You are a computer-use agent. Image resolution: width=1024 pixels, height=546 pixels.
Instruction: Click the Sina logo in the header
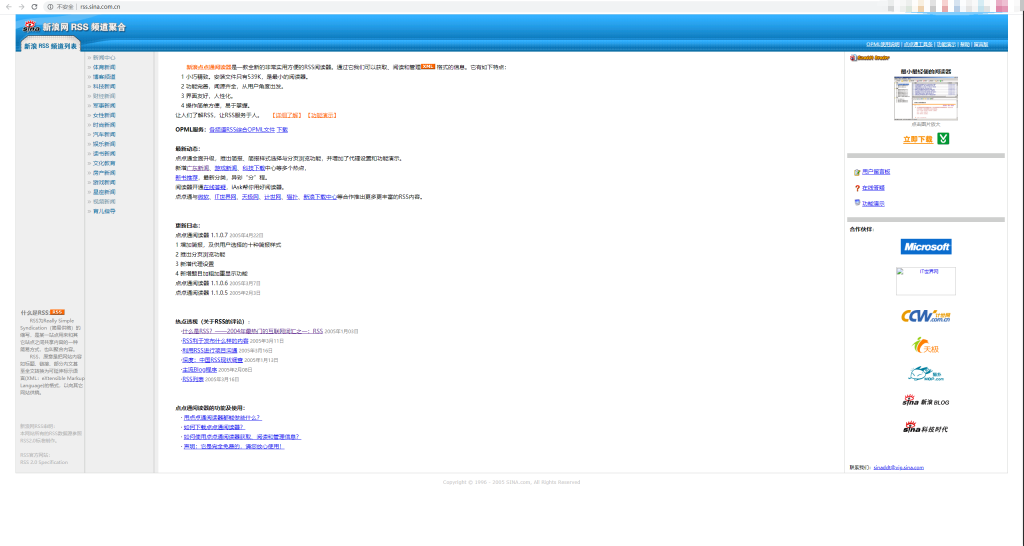(x=33, y=27)
